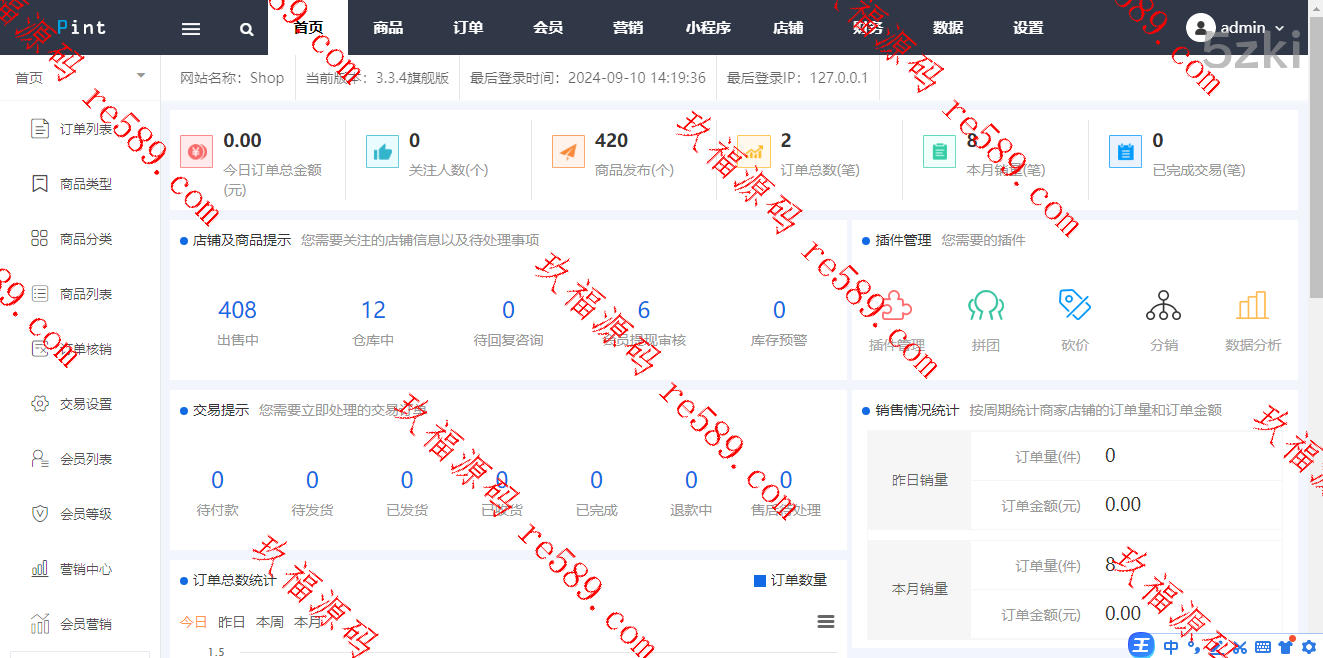1323x658 pixels.
Task: Go to 订单列表 in the sidebar
Action: click(x=85, y=129)
